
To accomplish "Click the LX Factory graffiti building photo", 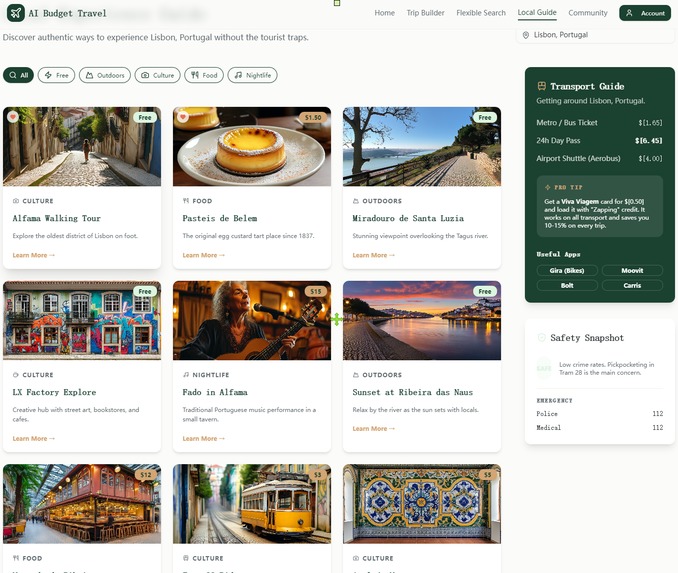I will pos(82,320).
